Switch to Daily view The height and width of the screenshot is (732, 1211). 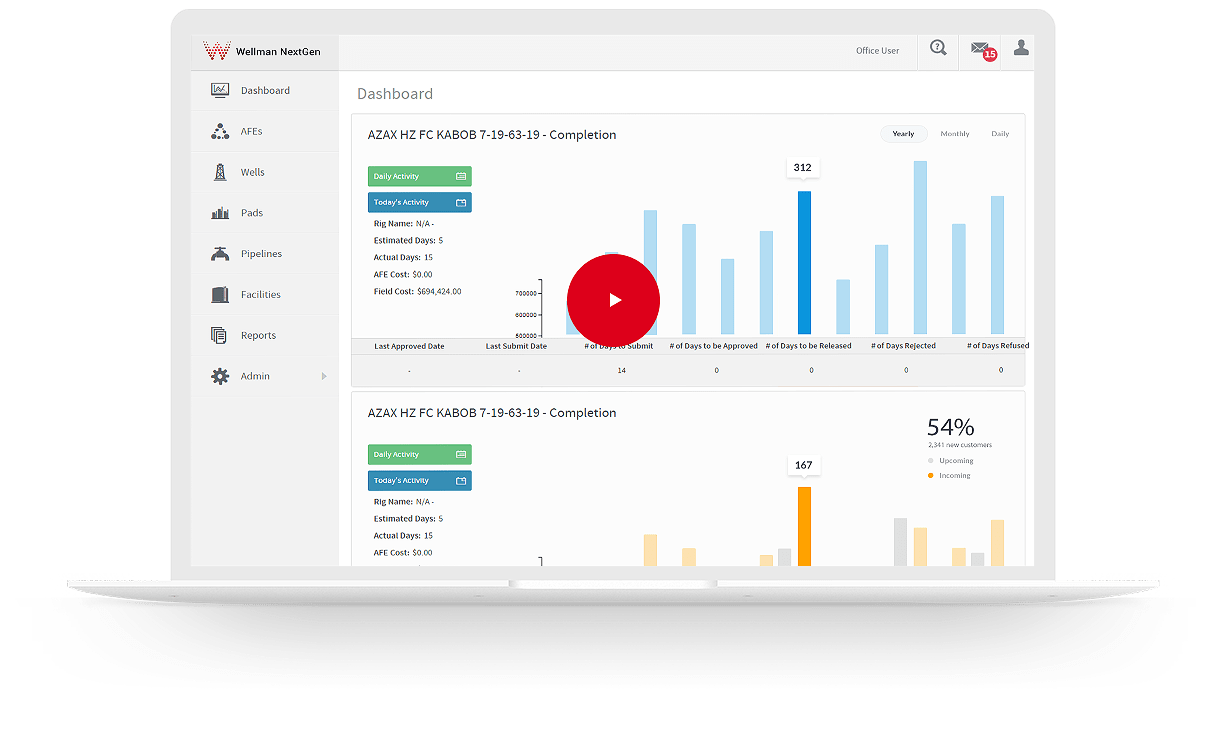pos(1000,133)
